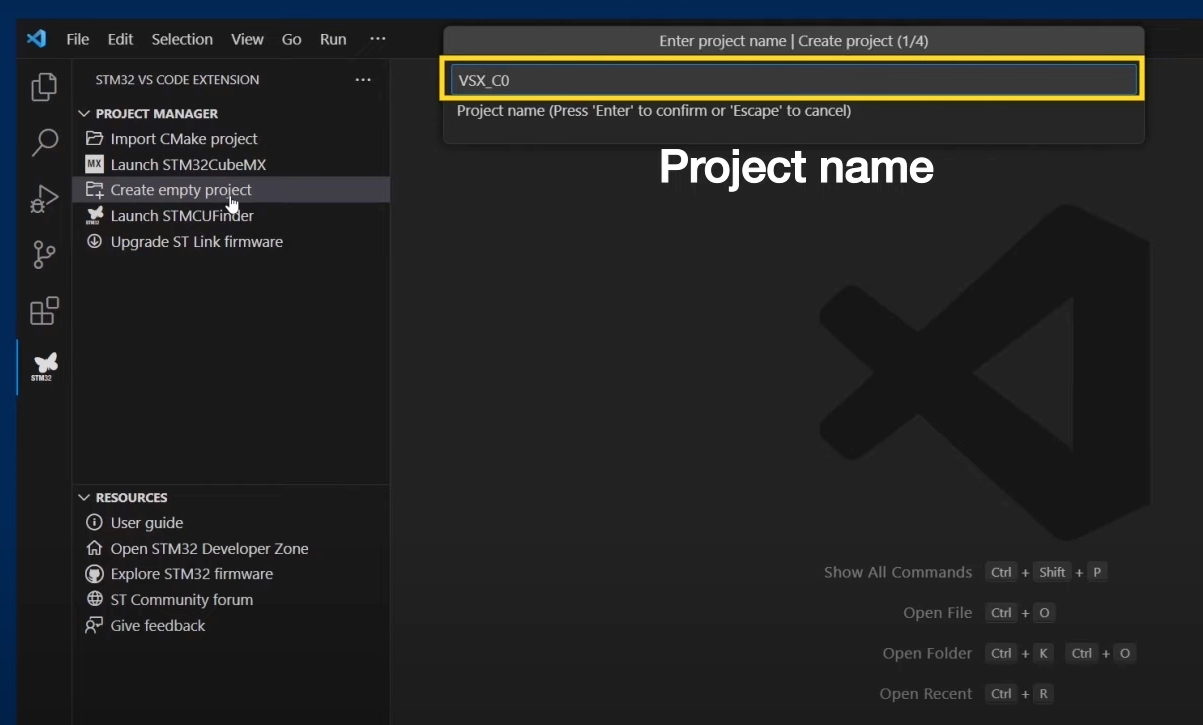Click the 'Enter project name | Create project (1/4)' title

click(x=794, y=41)
